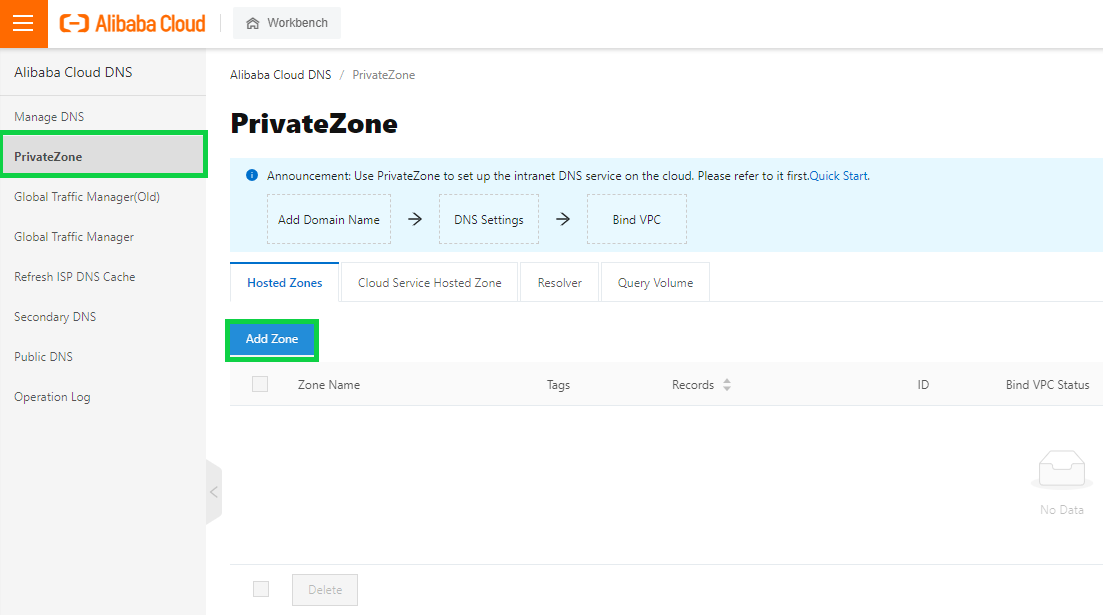Click the Alibaba Cloud logo
The height and width of the screenshot is (615, 1103).
point(133,23)
